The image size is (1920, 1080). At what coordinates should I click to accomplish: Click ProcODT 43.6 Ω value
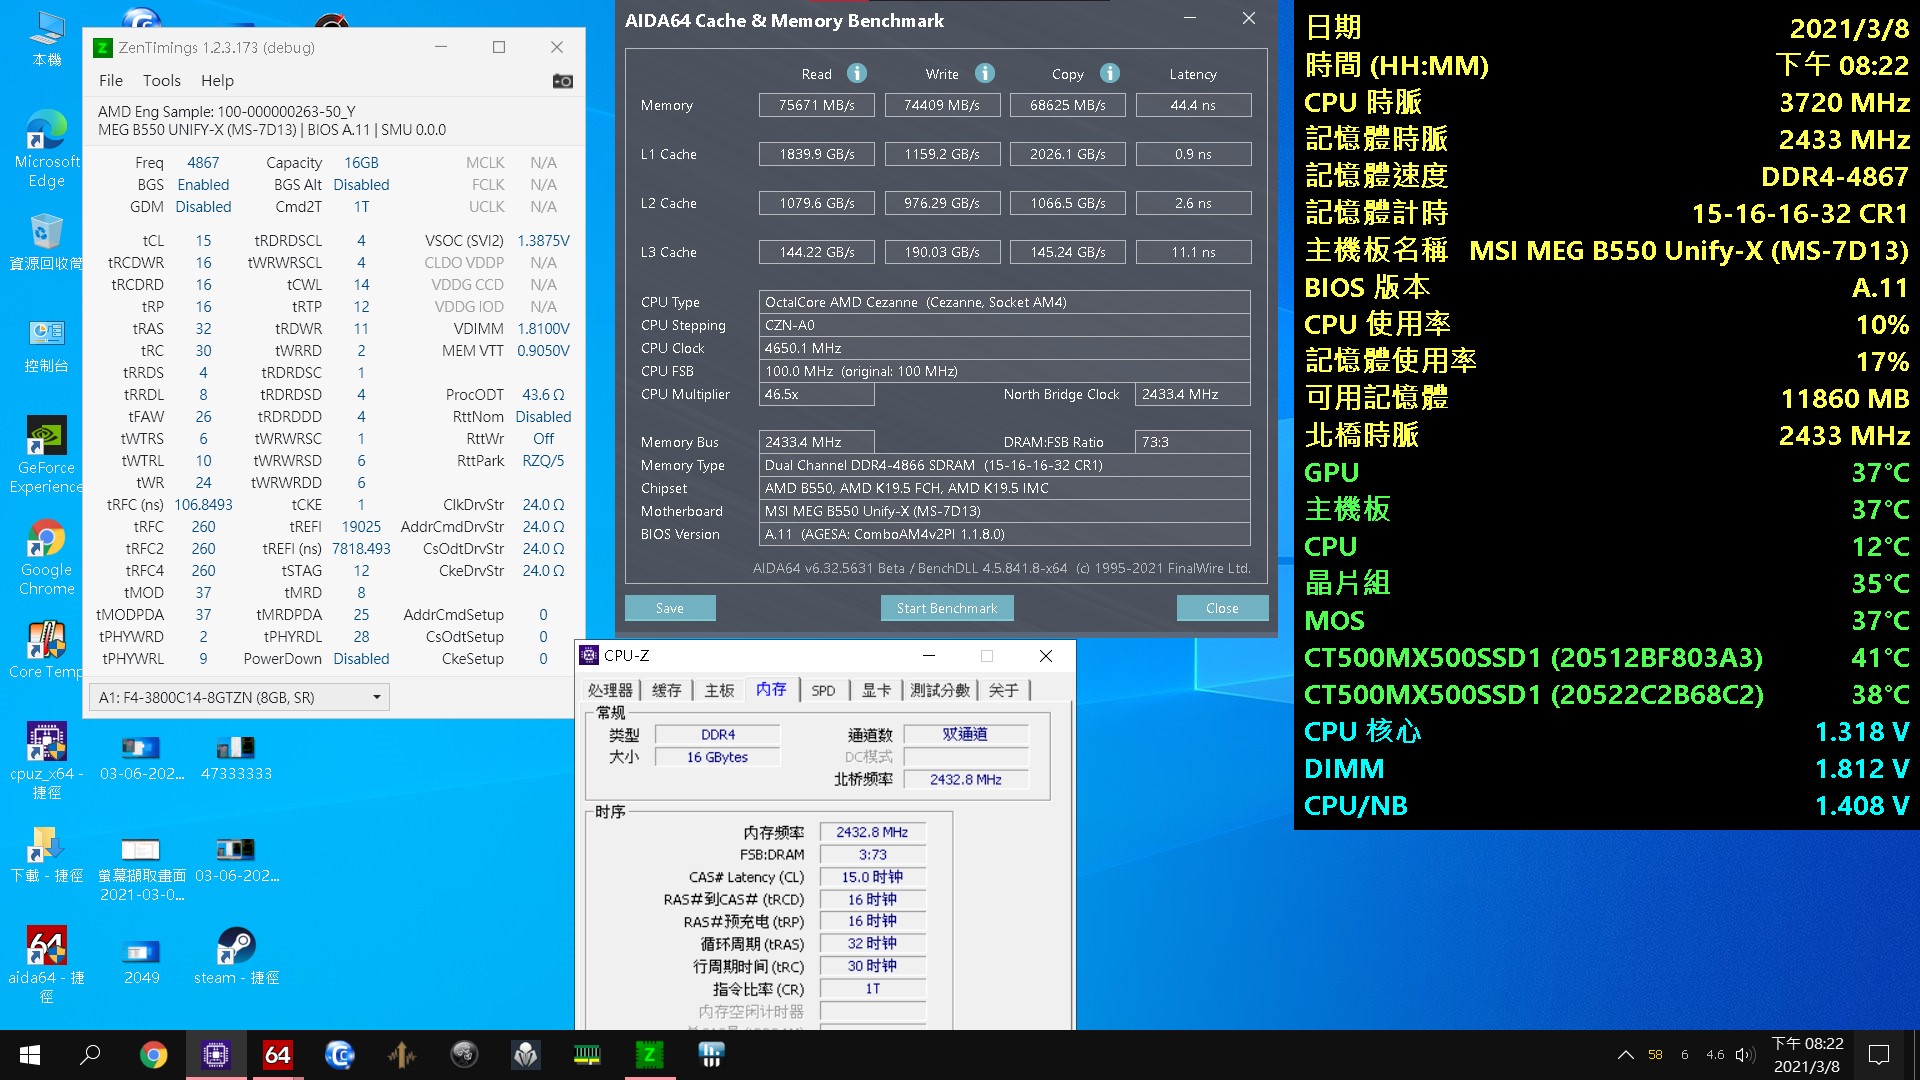pos(543,394)
